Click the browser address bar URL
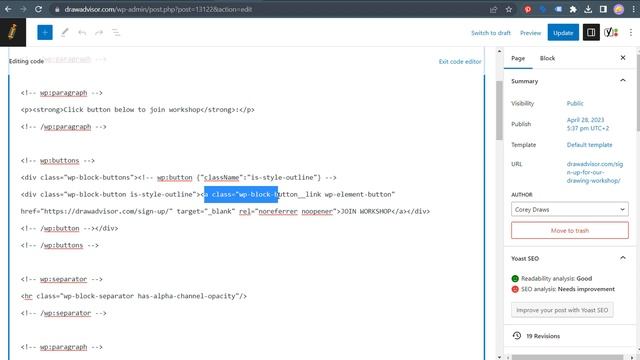 [x=158, y=9]
